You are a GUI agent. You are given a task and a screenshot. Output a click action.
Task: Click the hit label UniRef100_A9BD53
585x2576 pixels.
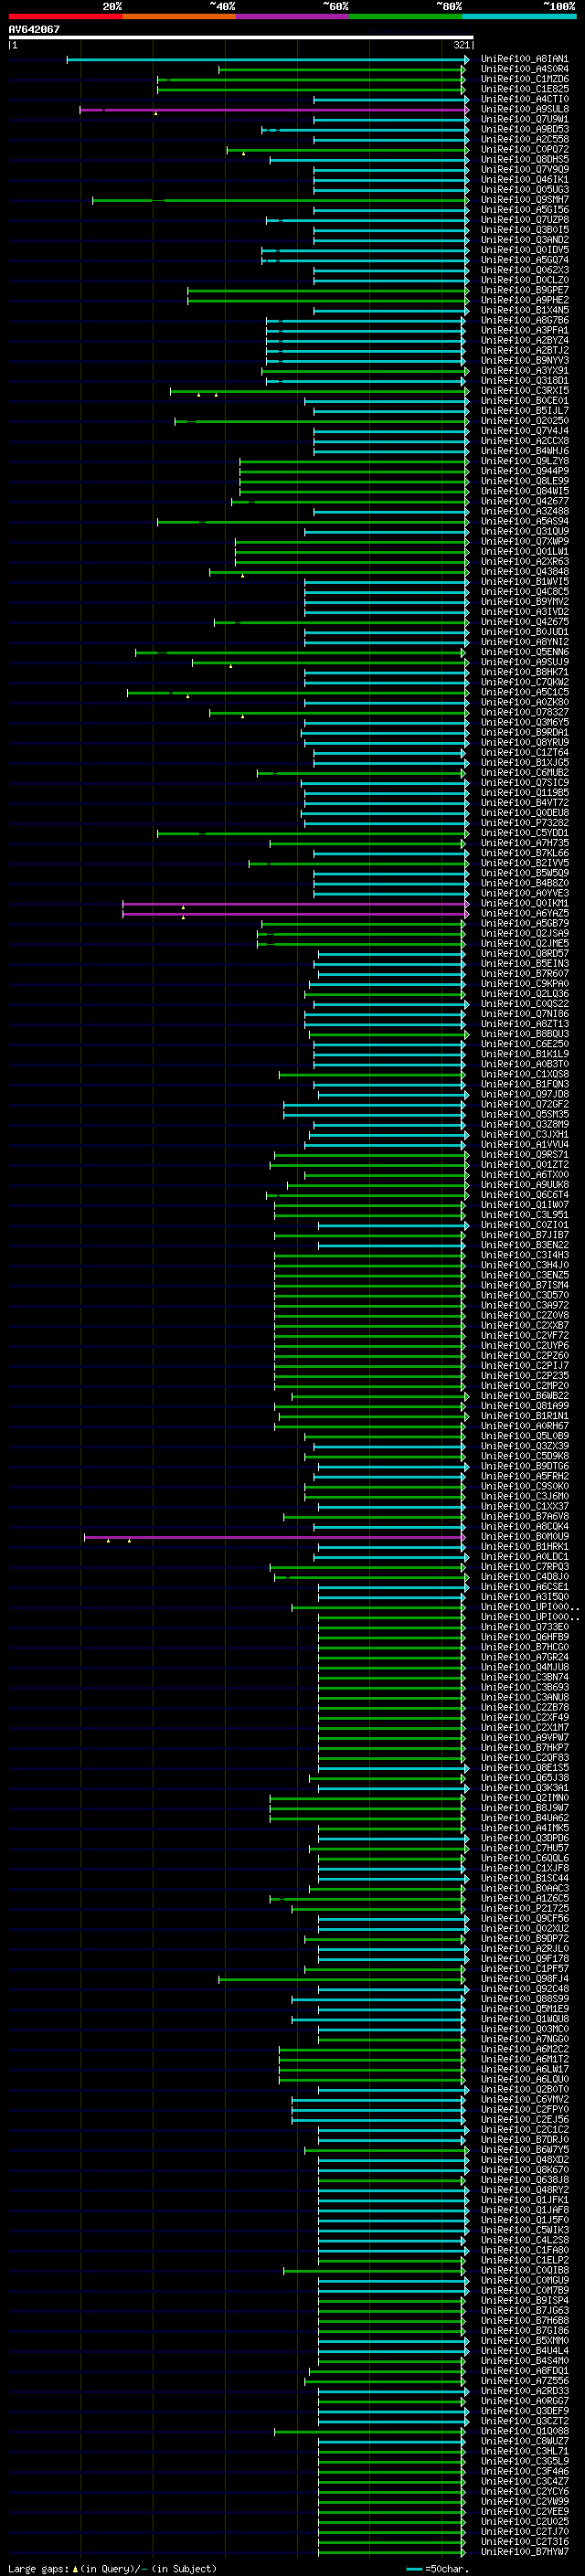tap(524, 129)
